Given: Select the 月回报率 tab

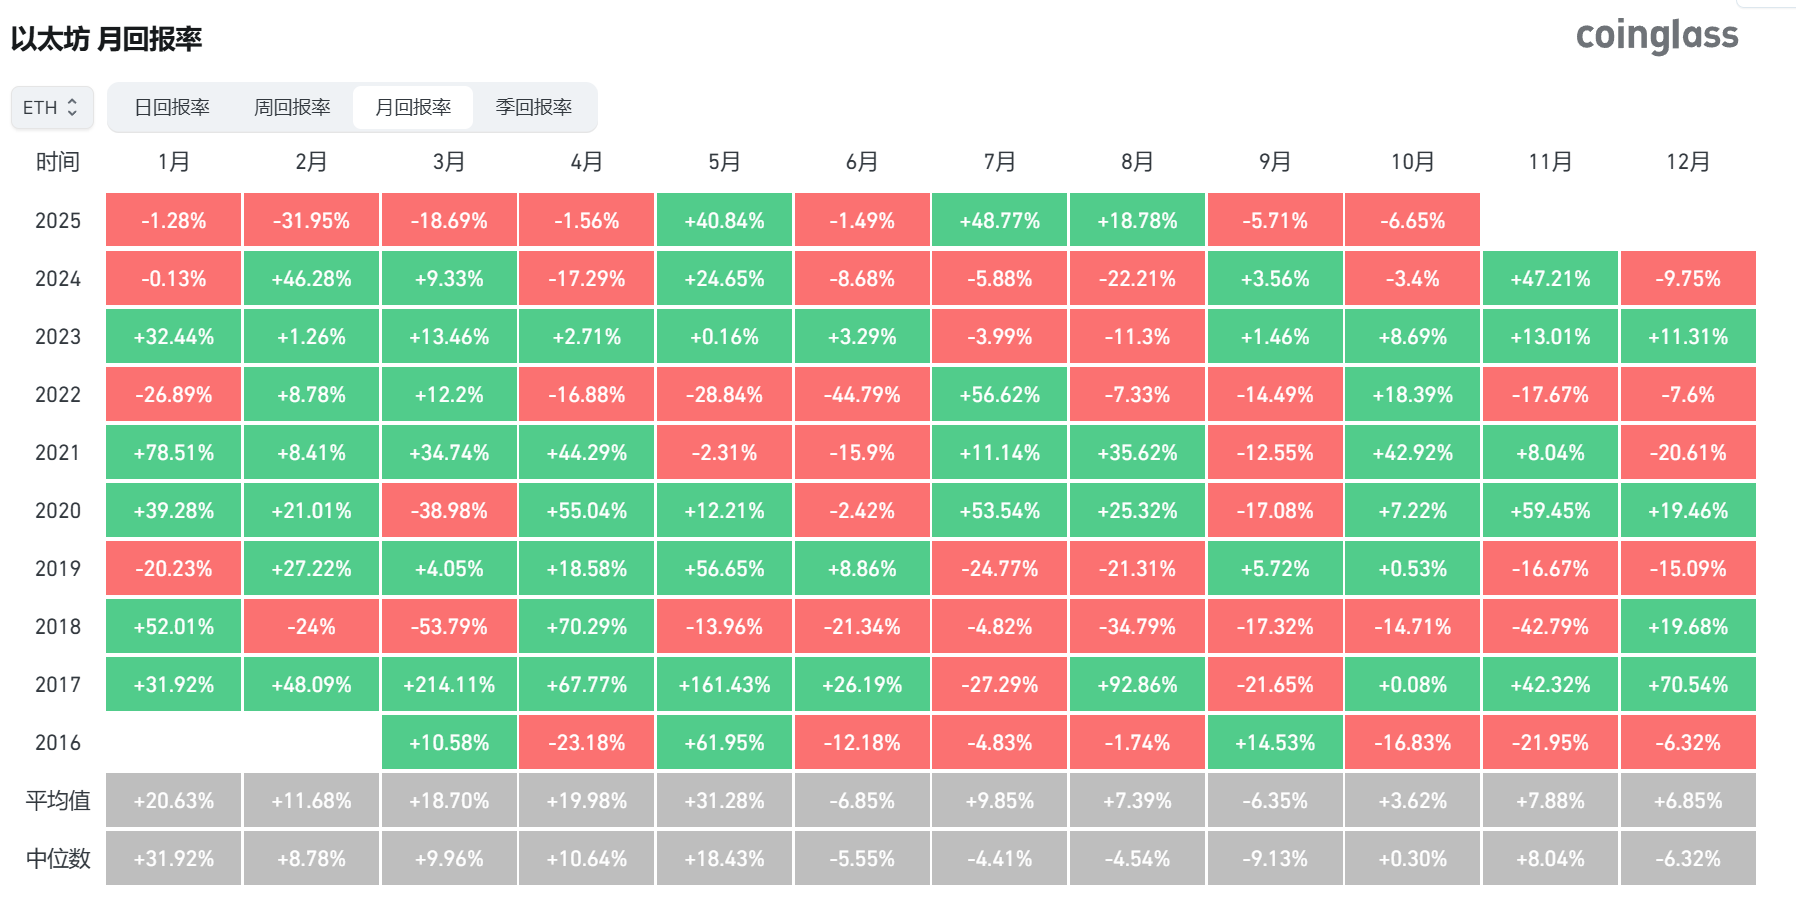Looking at the screenshot, I should point(413,107).
